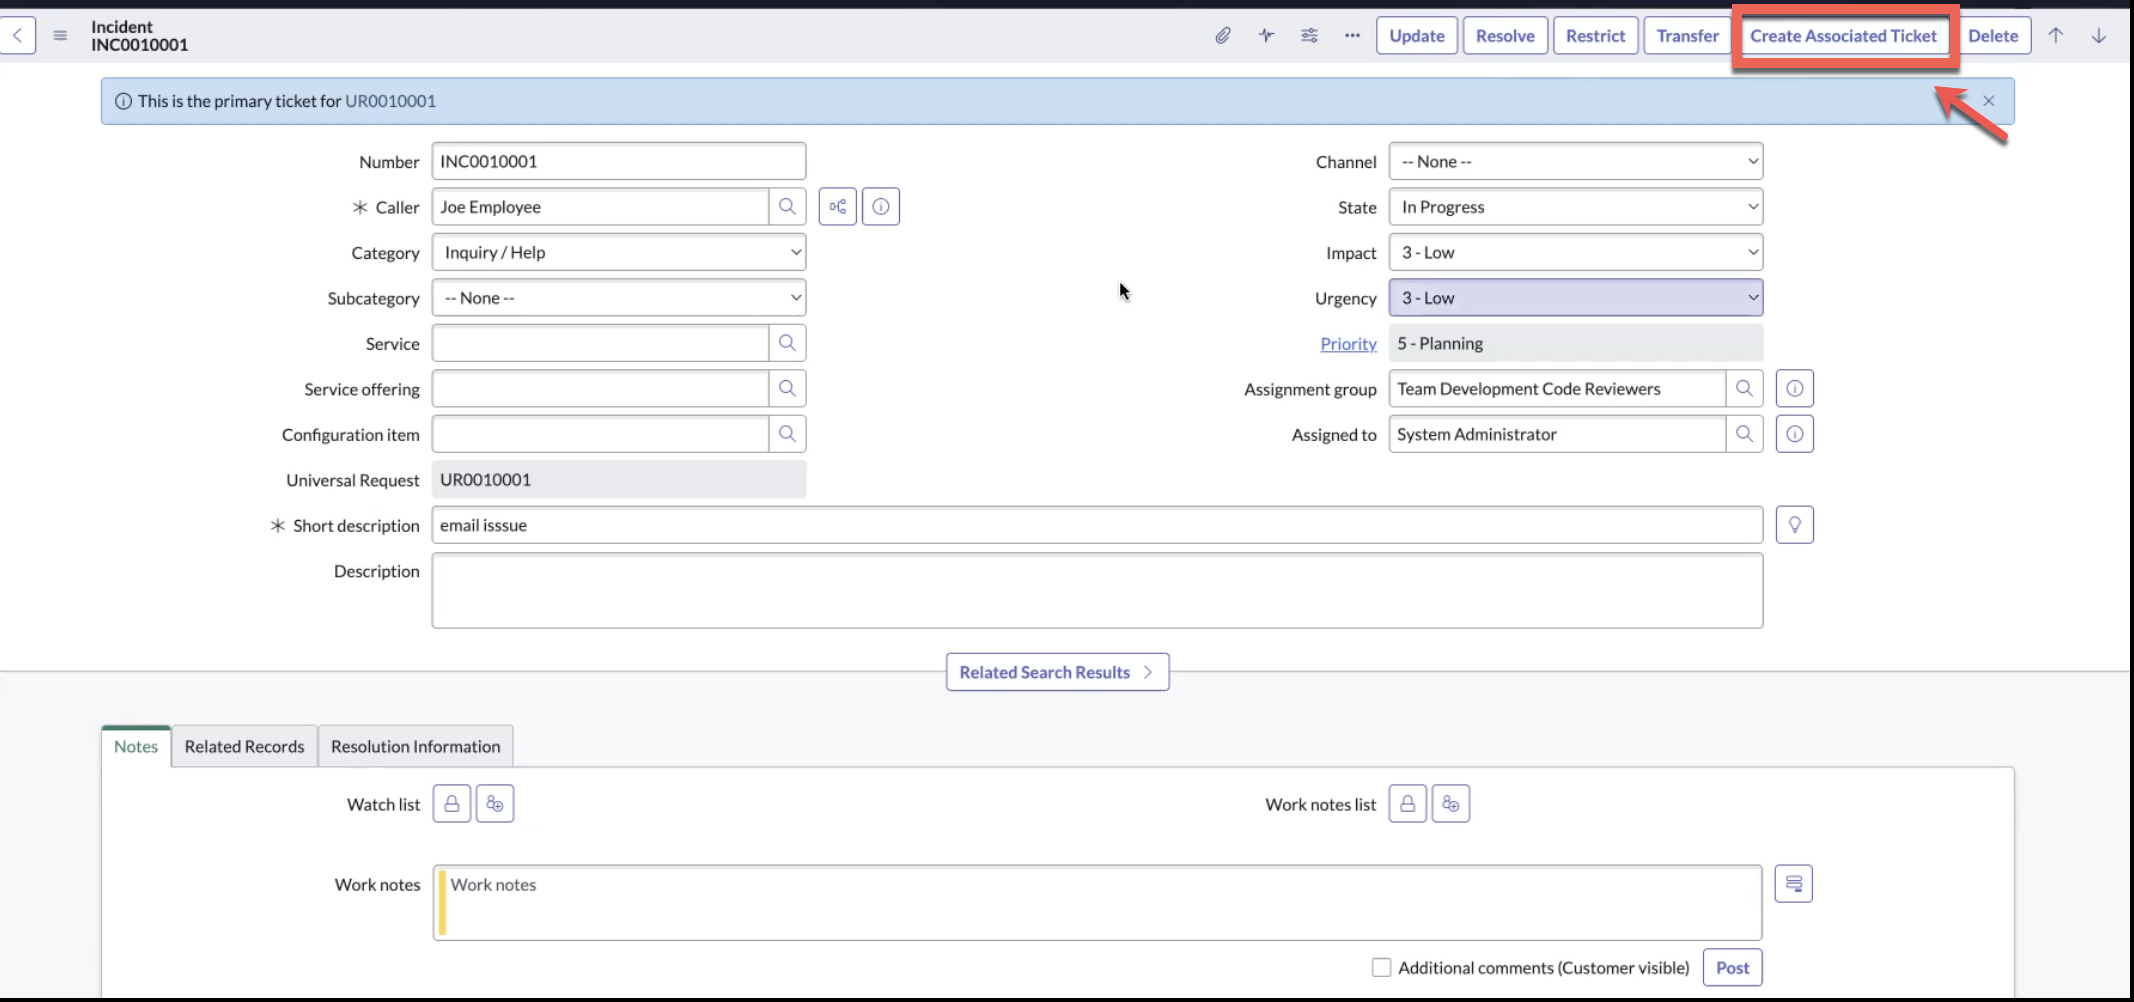
Task: Click the Incident INC0010001 header title
Action: pos(139,35)
